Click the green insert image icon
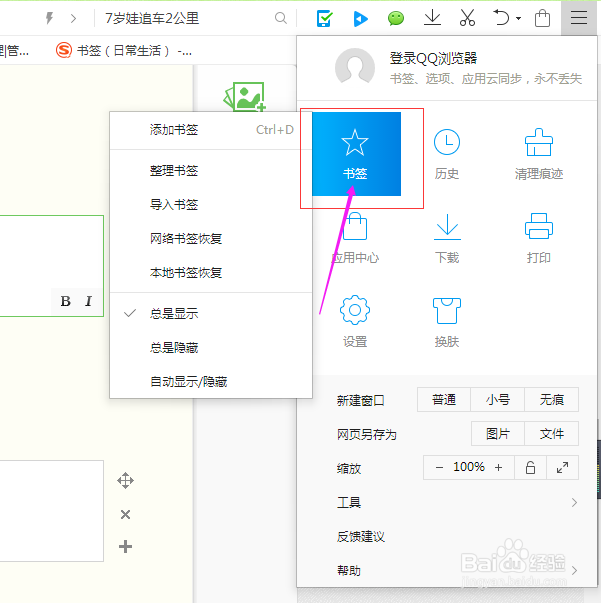The width and height of the screenshot is (601, 603). (245, 97)
